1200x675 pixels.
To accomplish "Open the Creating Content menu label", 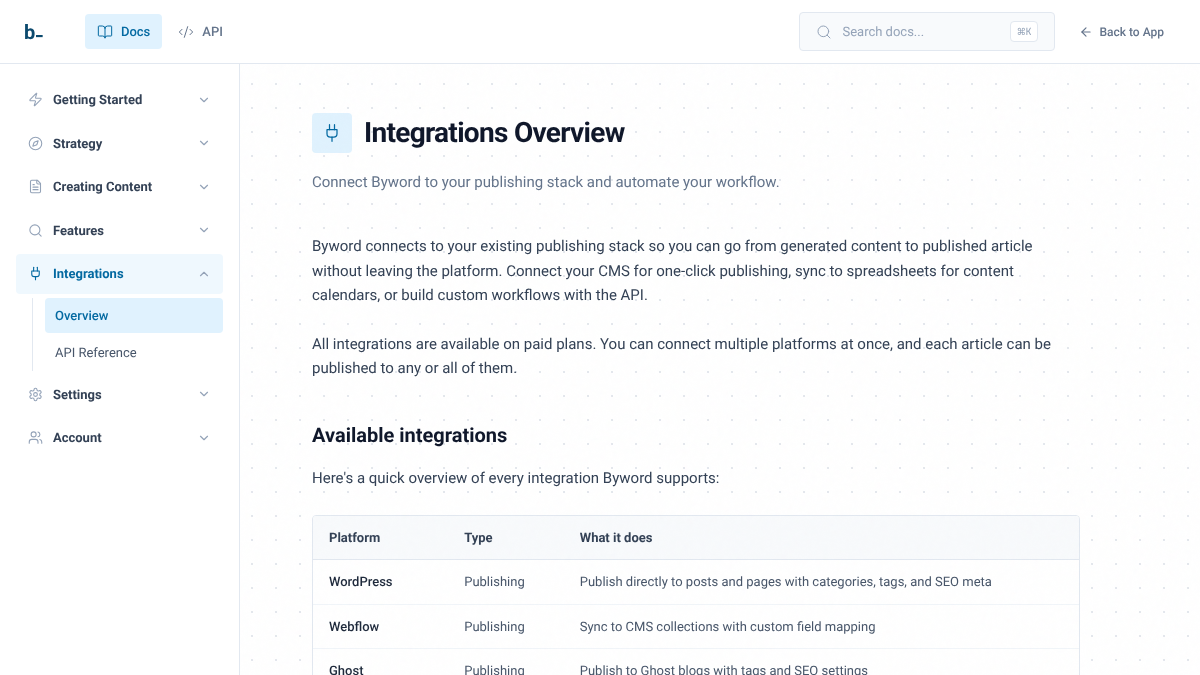I will click(x=102, y=187).
